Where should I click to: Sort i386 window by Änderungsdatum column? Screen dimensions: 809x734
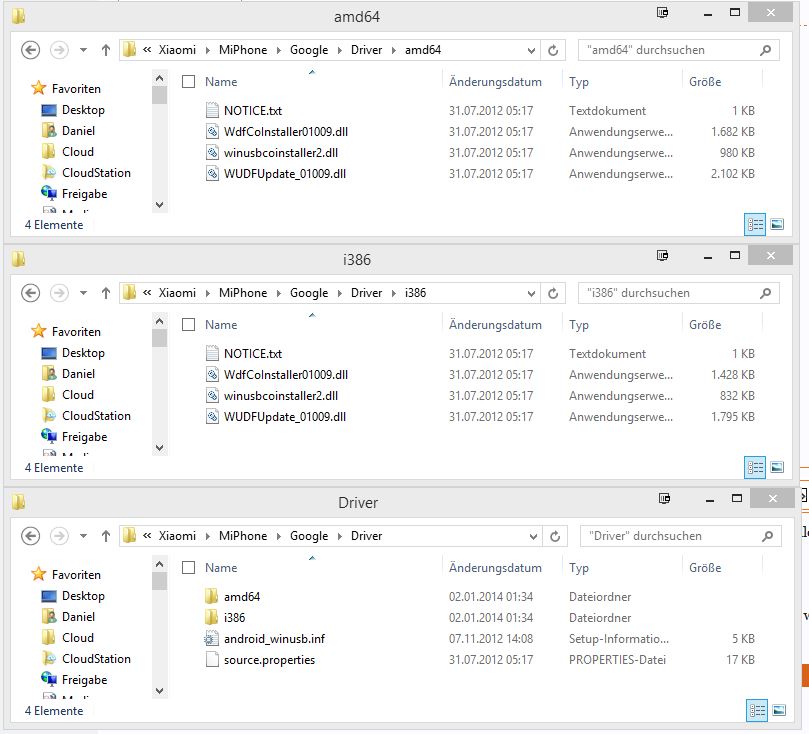[495, 325]
